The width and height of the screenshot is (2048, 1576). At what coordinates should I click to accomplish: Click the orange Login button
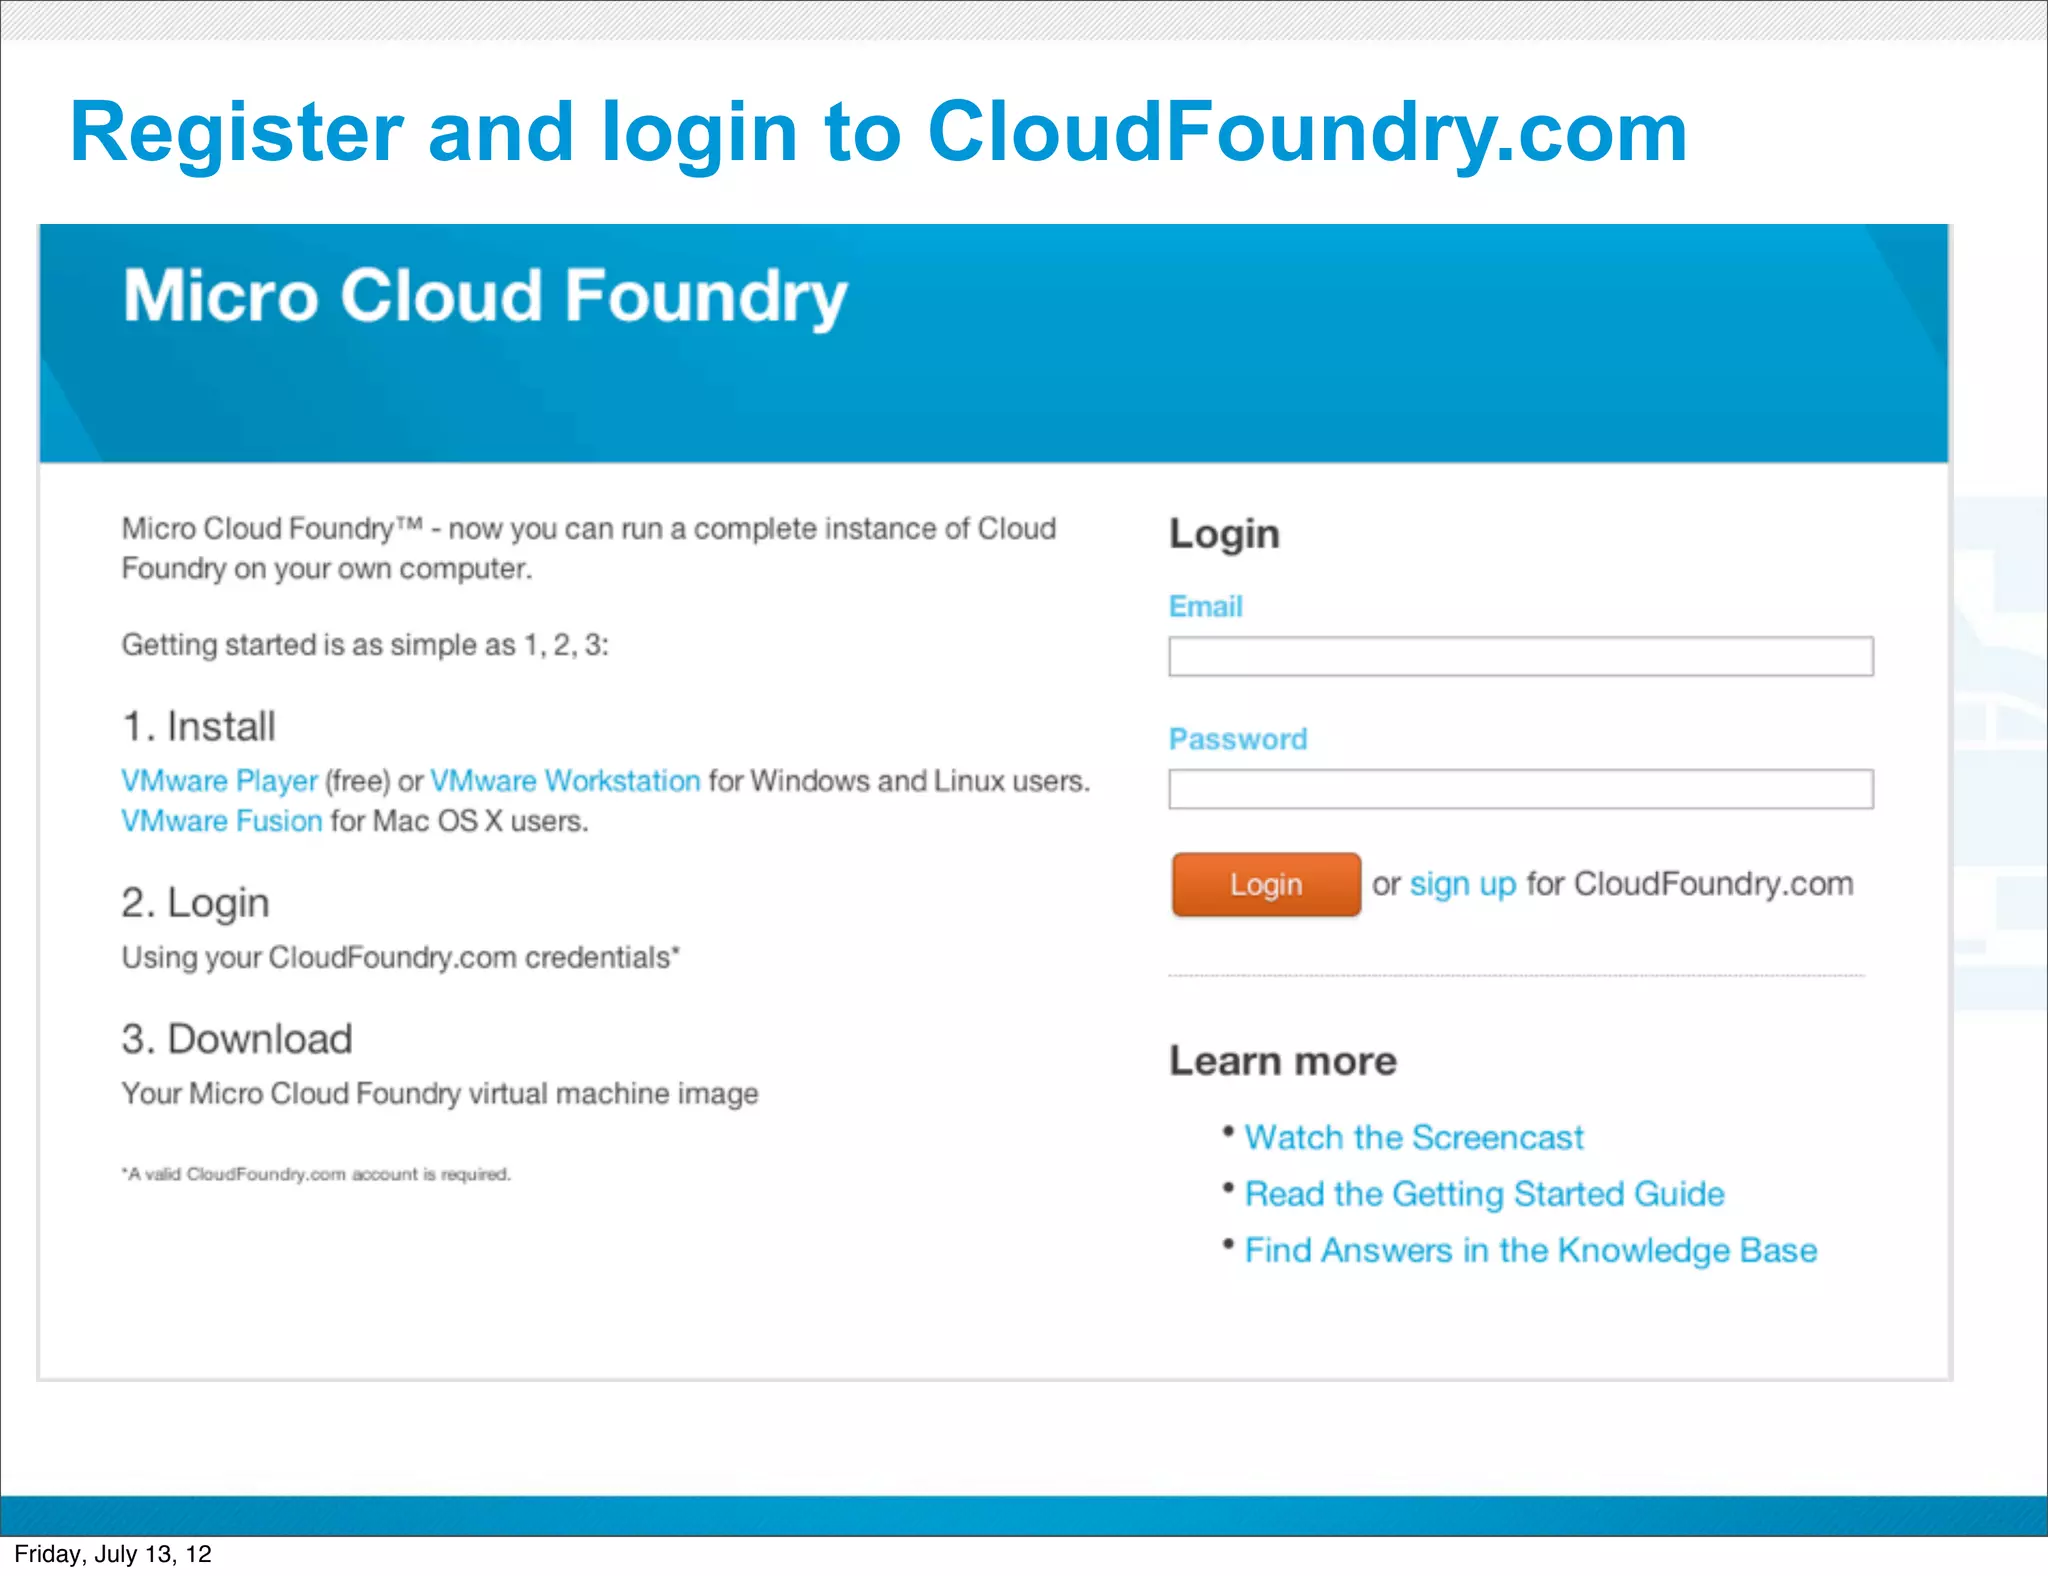point(1266,884)
